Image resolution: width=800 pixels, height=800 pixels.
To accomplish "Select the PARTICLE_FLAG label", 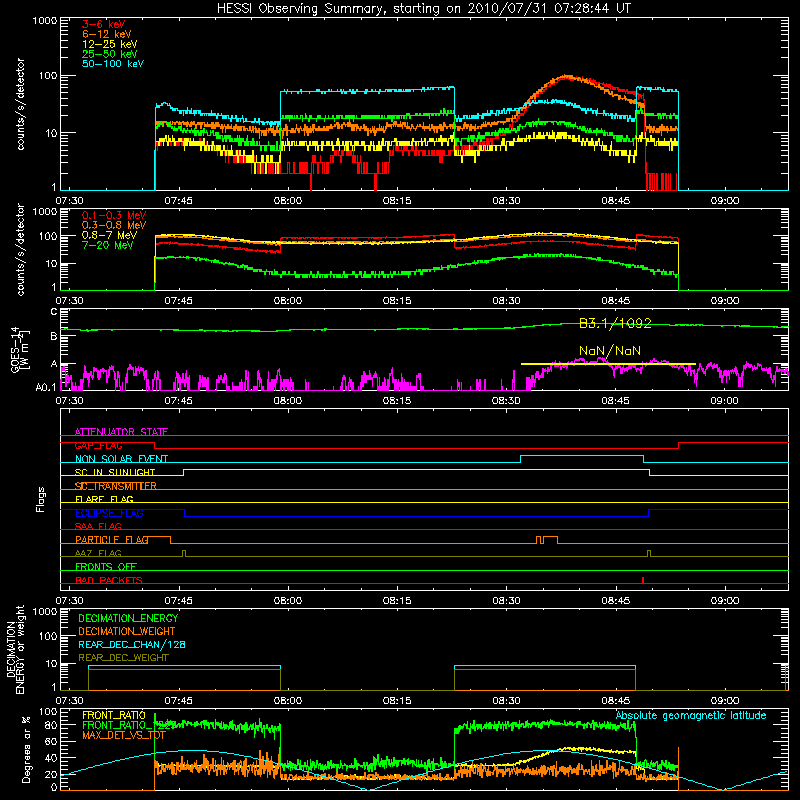I will 112,539.
